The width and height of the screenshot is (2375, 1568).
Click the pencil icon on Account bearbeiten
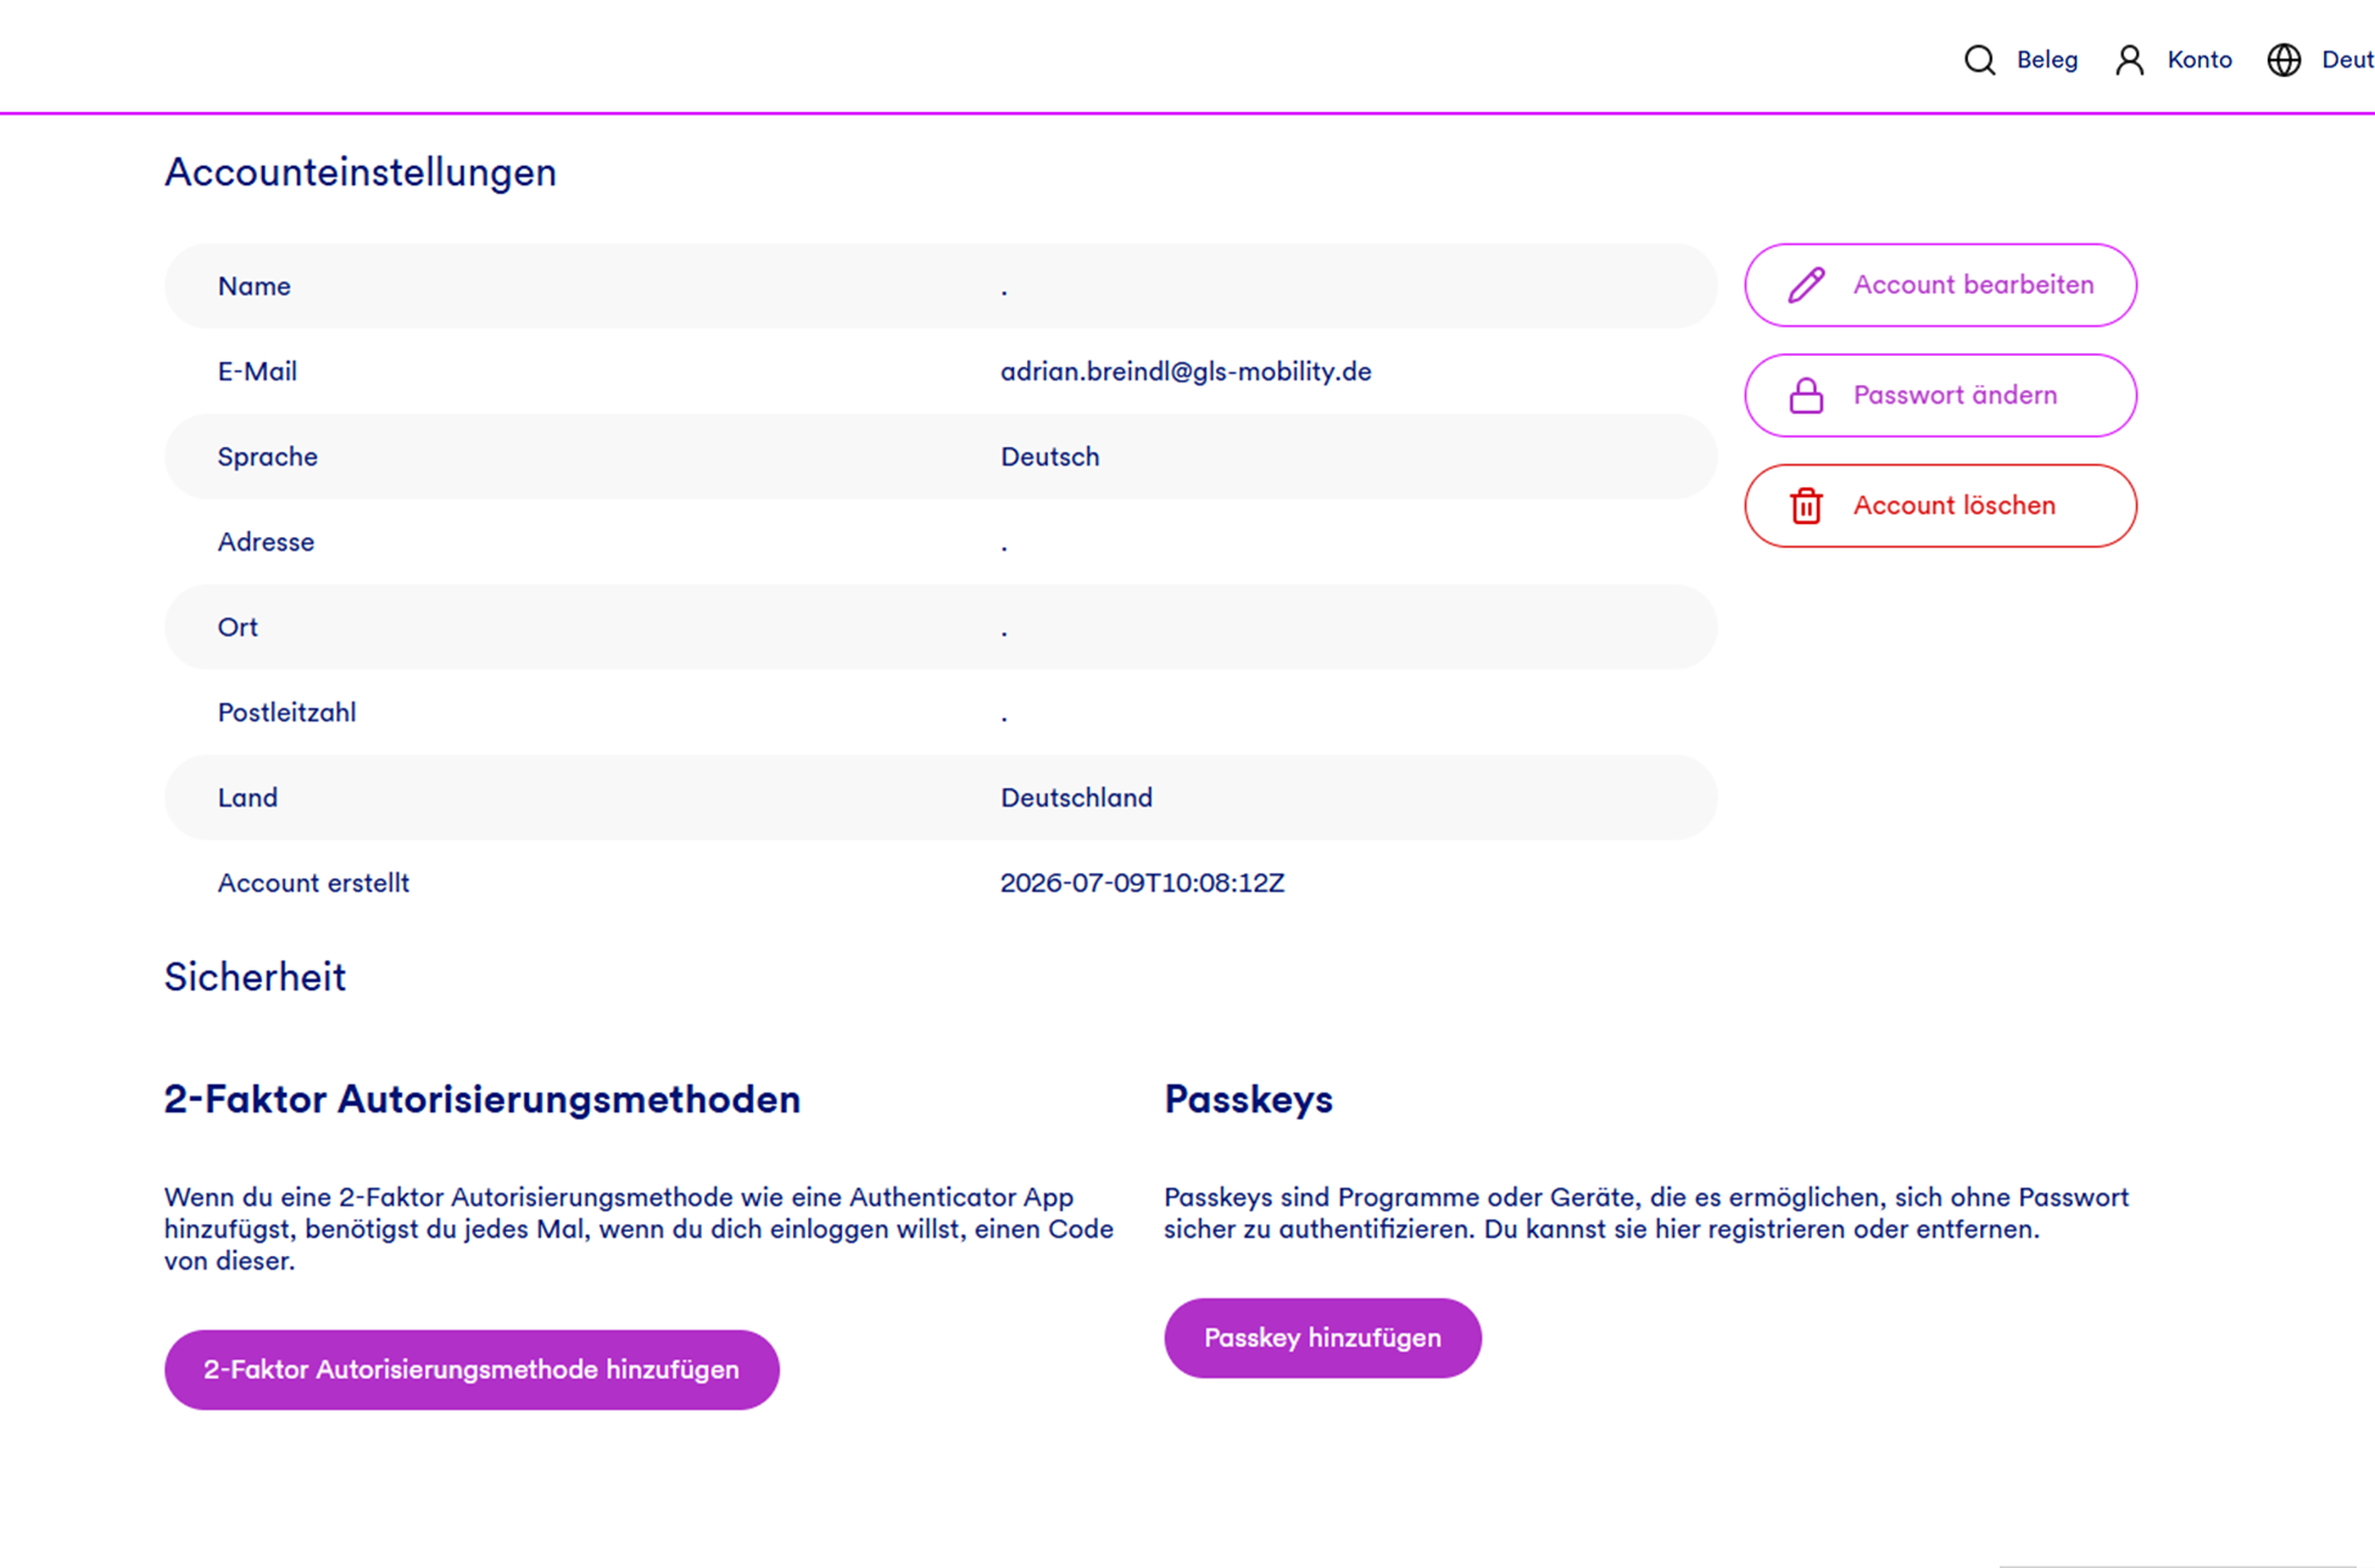point(1806,285)
